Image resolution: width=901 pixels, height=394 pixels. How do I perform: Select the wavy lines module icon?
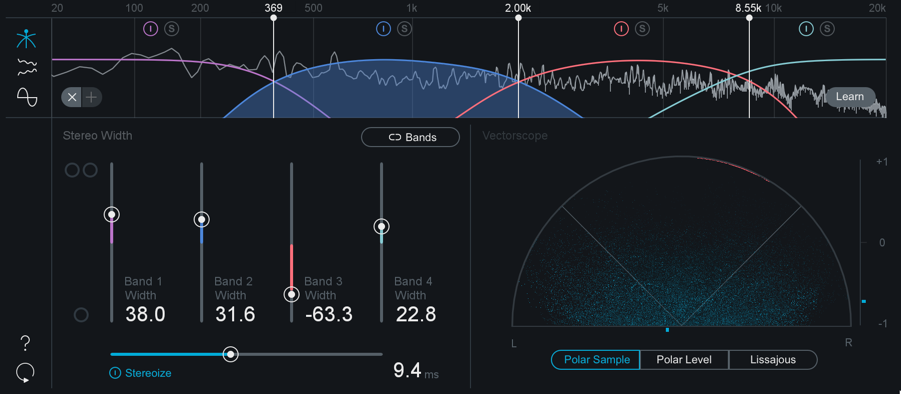(26, 67)
